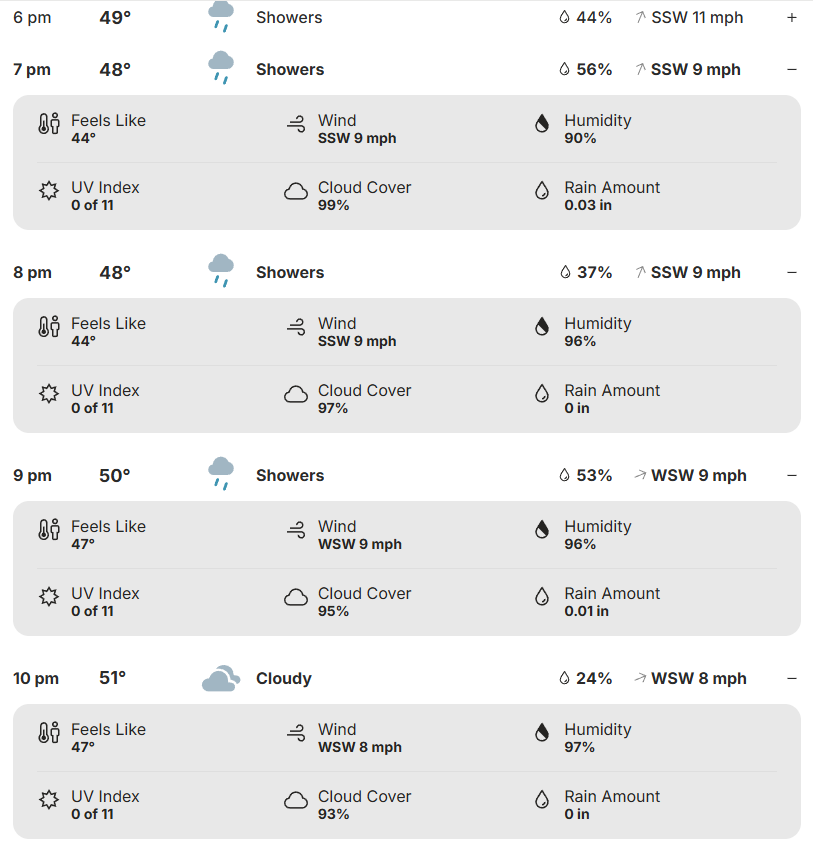Click the 10 pm Cloud Cover icon
Viewport: 813px width, 844px height.
tap(296, 801)
